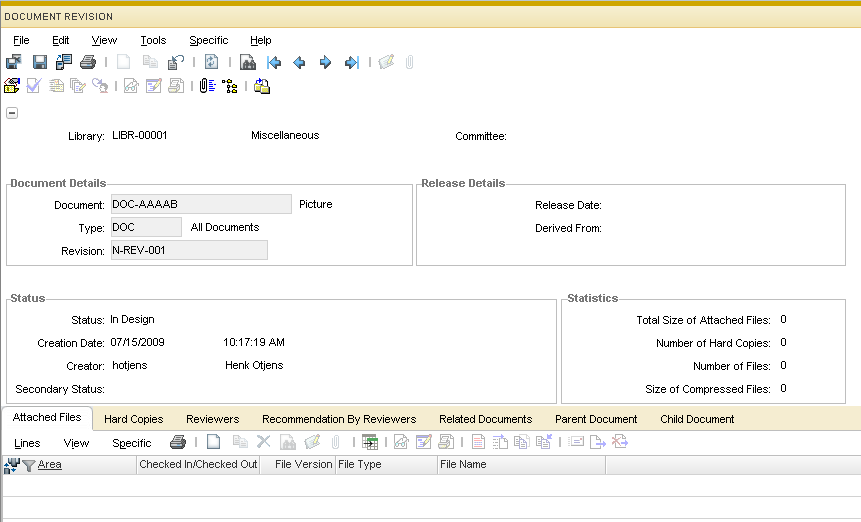The height and width of the screenshot is (522, 861).
Task: Collapse the header section with minus button
Action: coord(12,113)
